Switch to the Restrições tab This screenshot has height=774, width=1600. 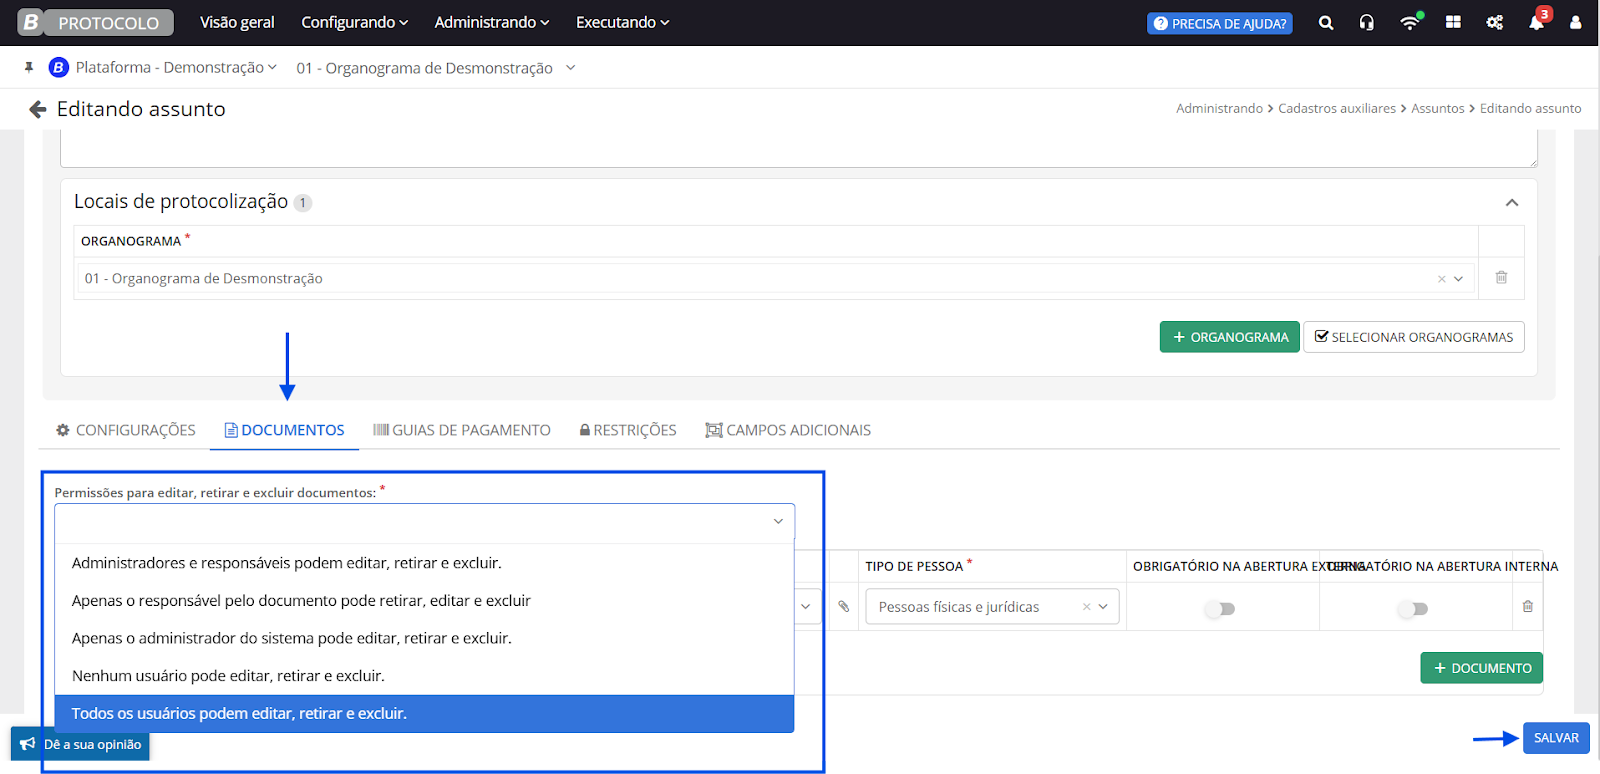(628, 430)
